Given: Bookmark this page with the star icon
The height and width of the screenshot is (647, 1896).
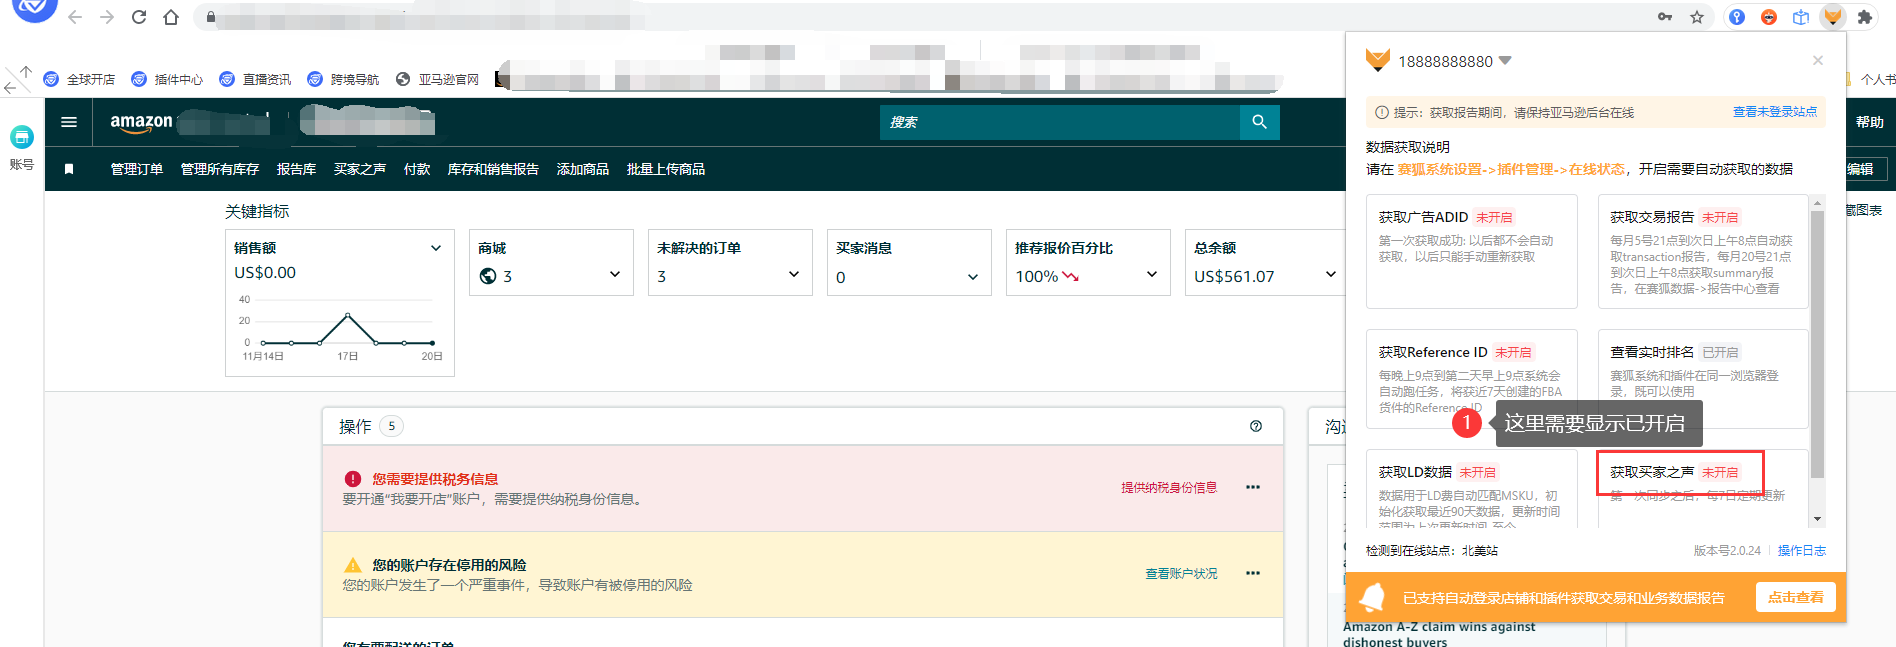Looking at the screenshot, I should pos(1697,17).
